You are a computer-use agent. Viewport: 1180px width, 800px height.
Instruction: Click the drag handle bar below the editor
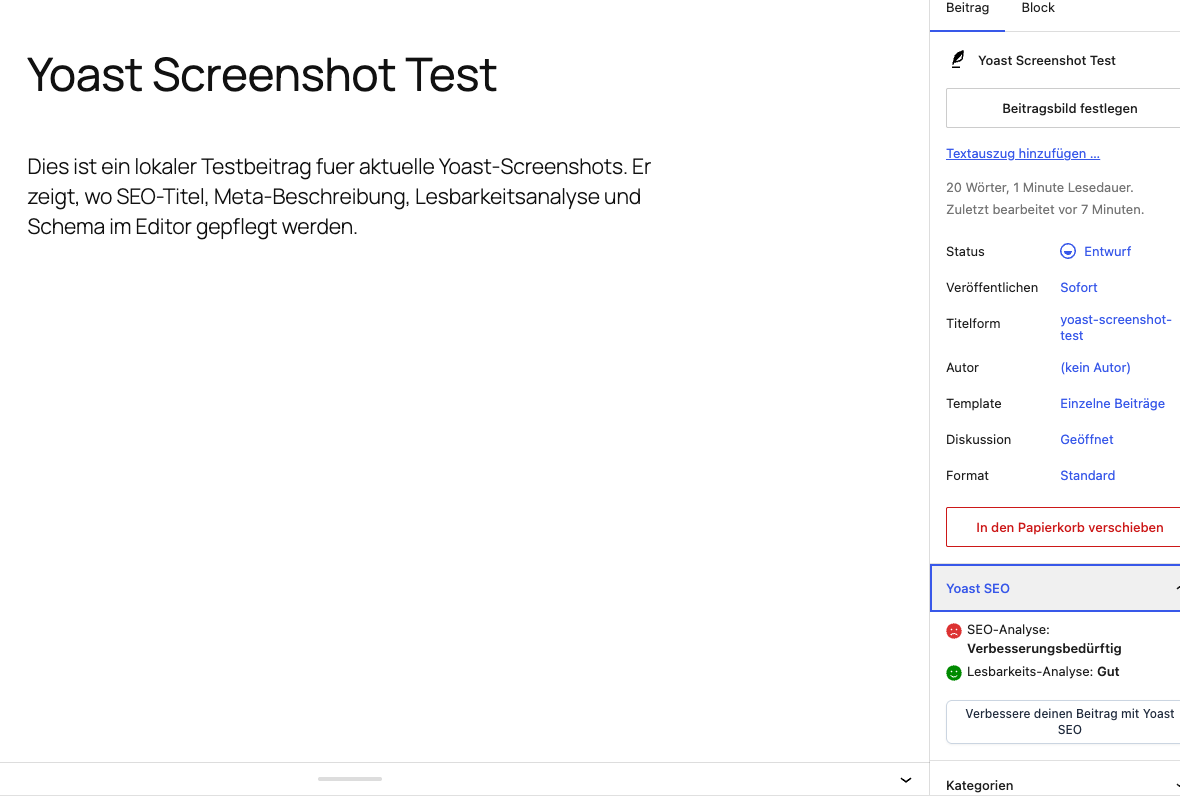click(x=350, y=779)
